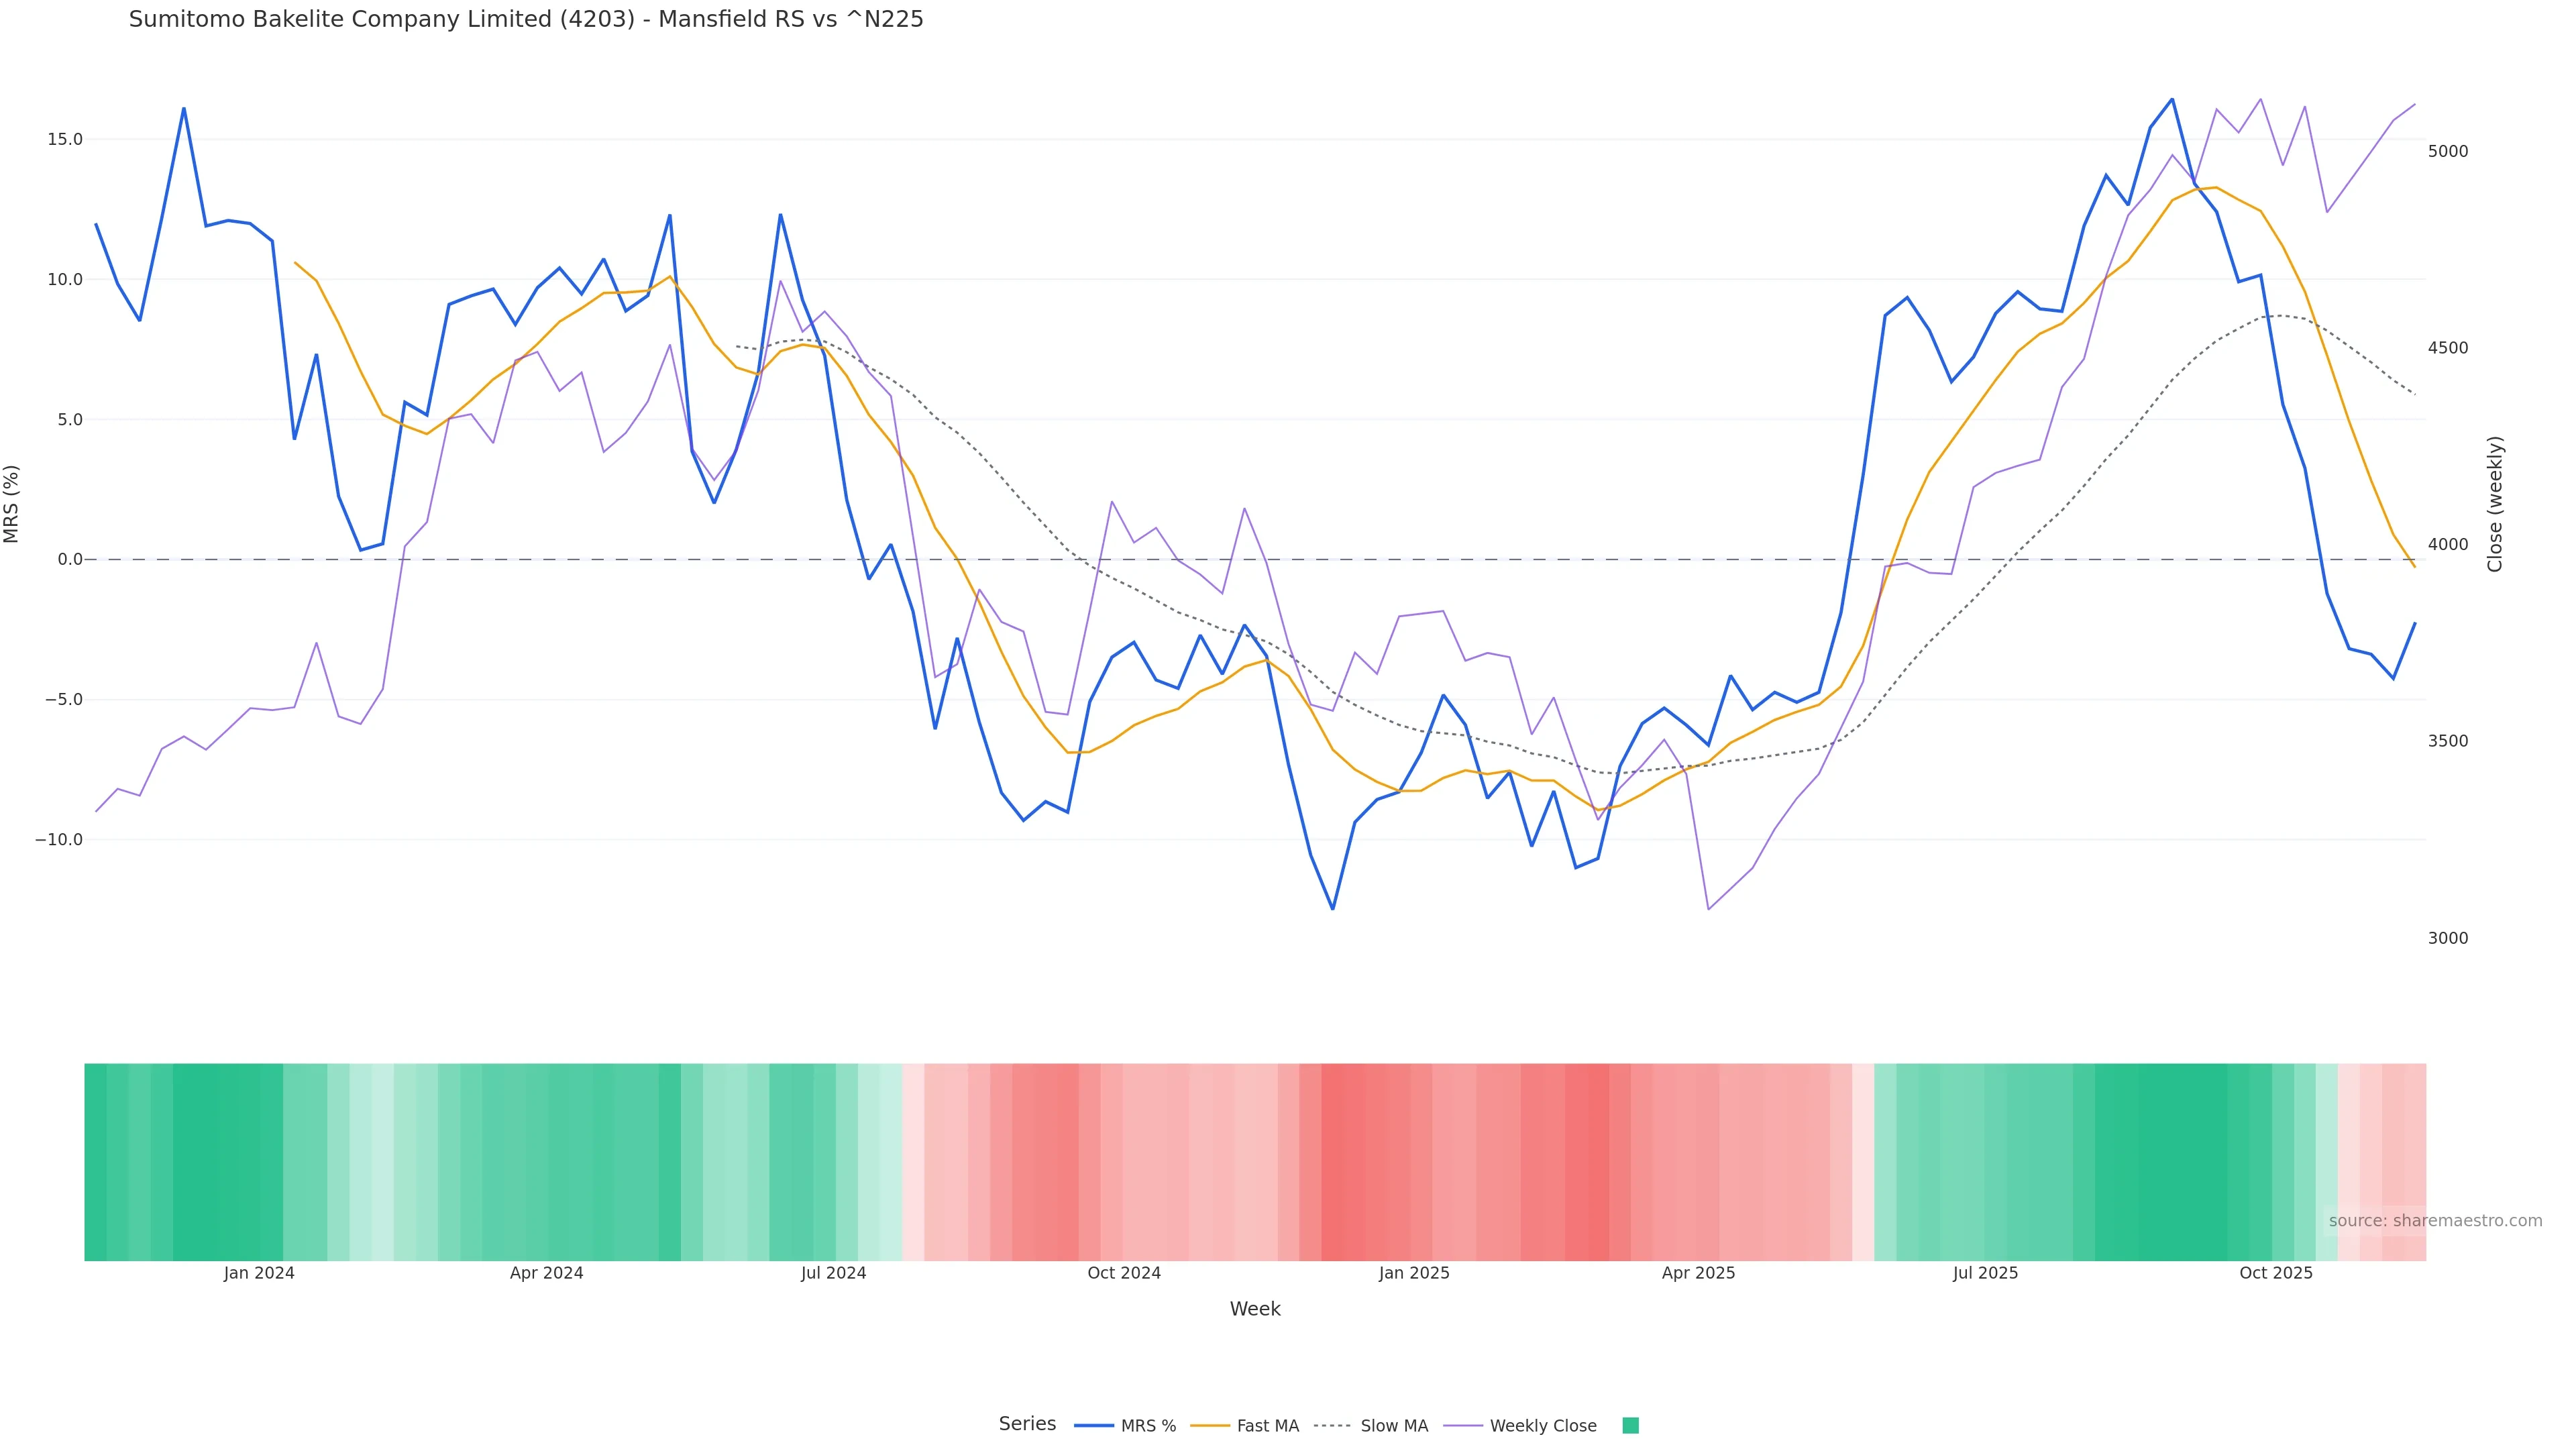Click the 5000 right axis tick label
The height and width of the screenshot is (1449, 2576).
click(2448, 151)
